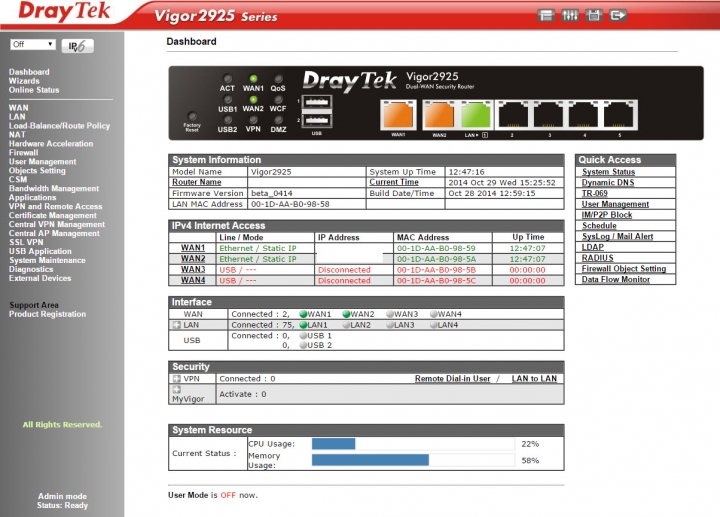Expand the VPN row in the Security table
This screenshot has height=517, width=720.
(176, 379)
